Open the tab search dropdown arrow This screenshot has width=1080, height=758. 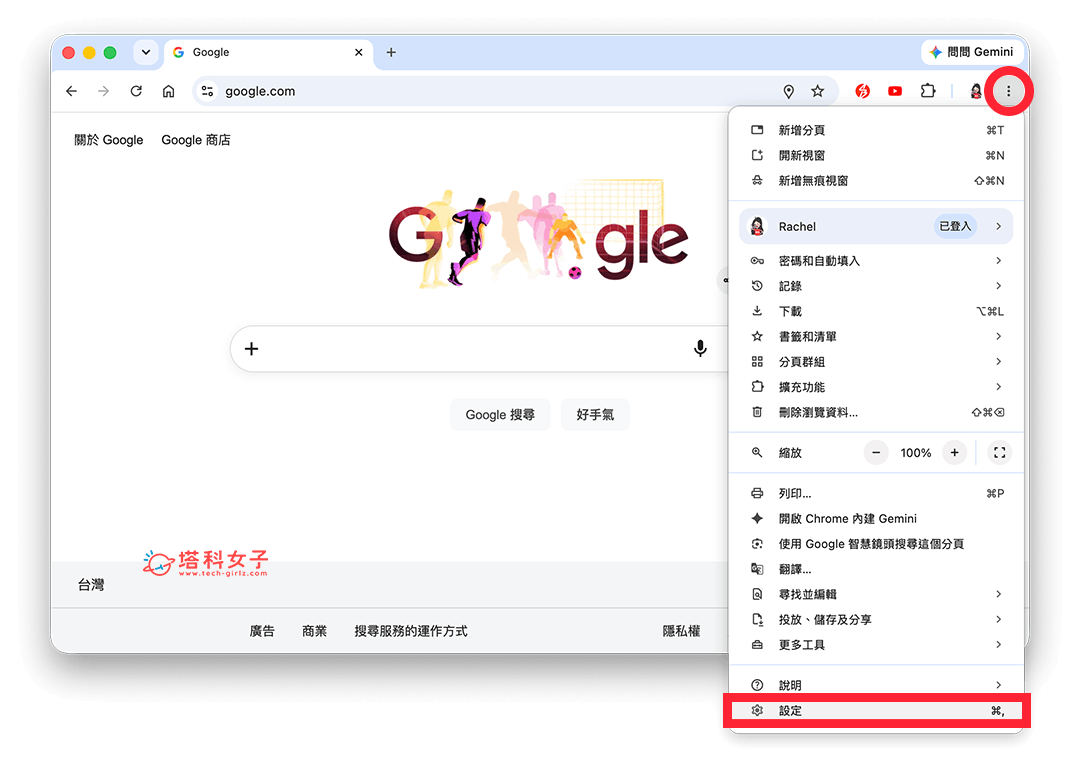tap(146, 52)
